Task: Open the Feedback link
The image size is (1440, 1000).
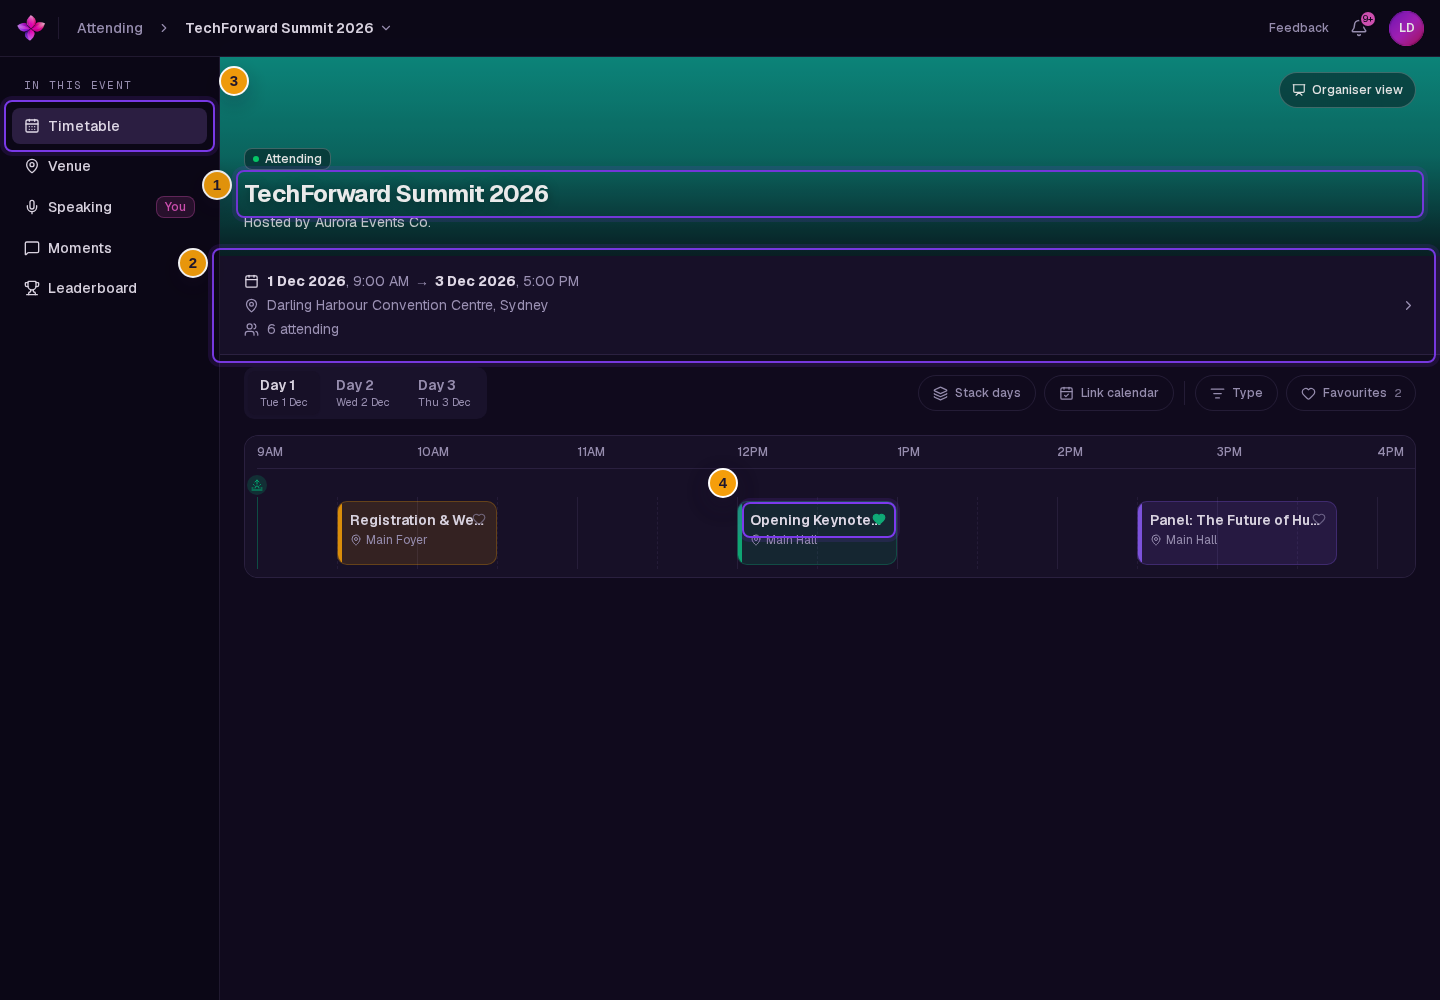Action: 1299,28
